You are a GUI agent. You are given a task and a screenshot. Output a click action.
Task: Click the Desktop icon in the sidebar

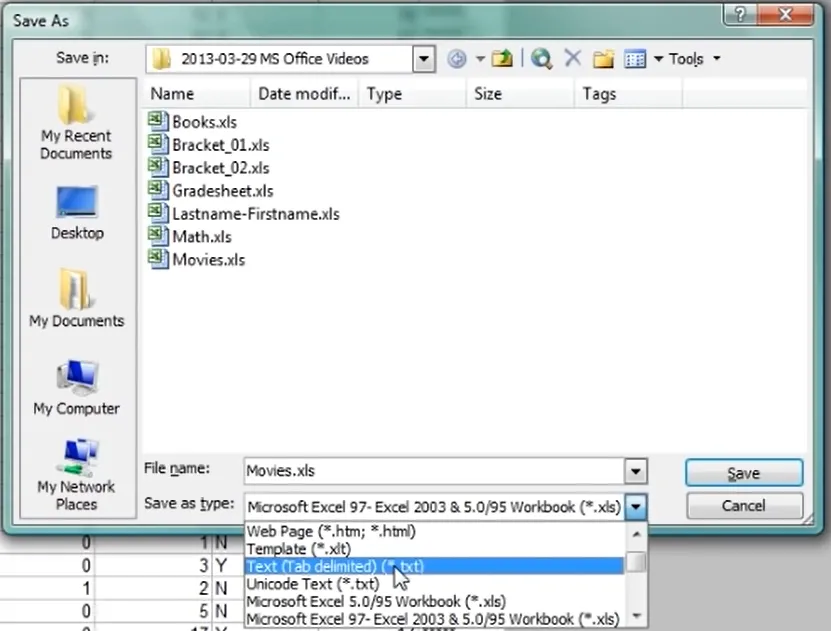coord(75,212)
